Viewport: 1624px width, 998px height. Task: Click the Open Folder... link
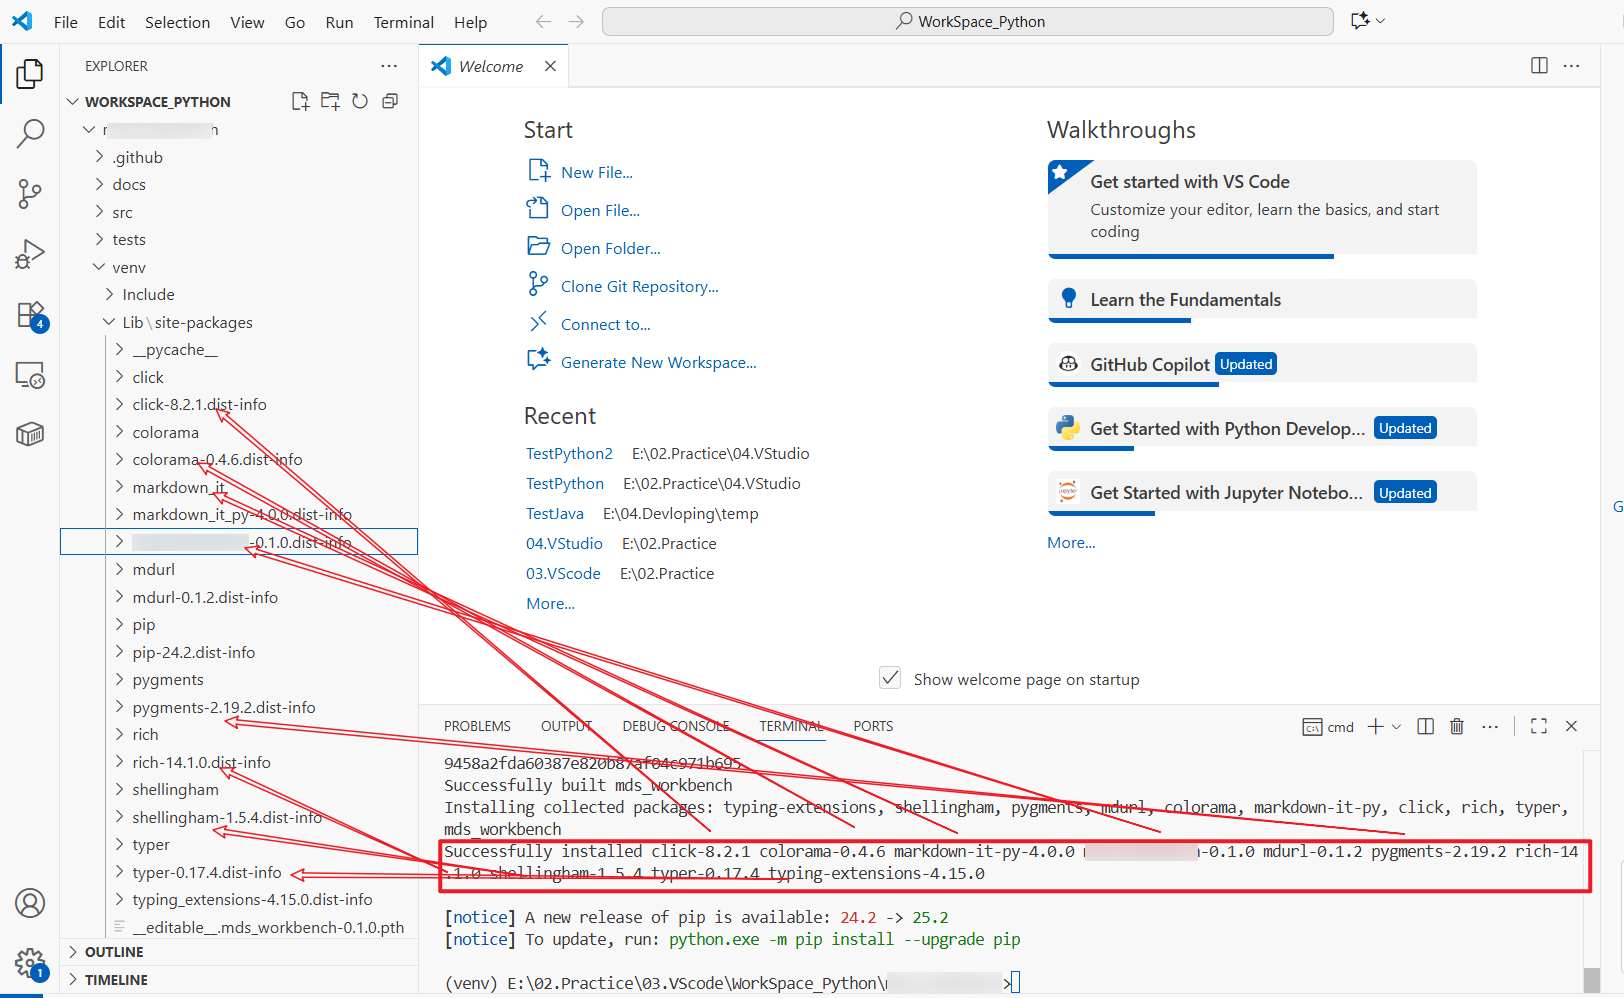(x=610, y=249)
